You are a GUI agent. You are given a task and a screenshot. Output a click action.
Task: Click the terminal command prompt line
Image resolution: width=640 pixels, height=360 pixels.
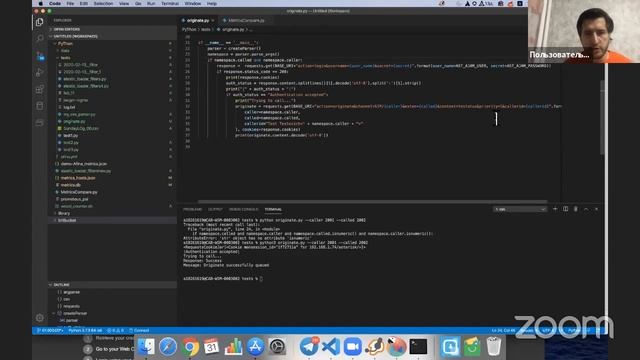(223, 278)
